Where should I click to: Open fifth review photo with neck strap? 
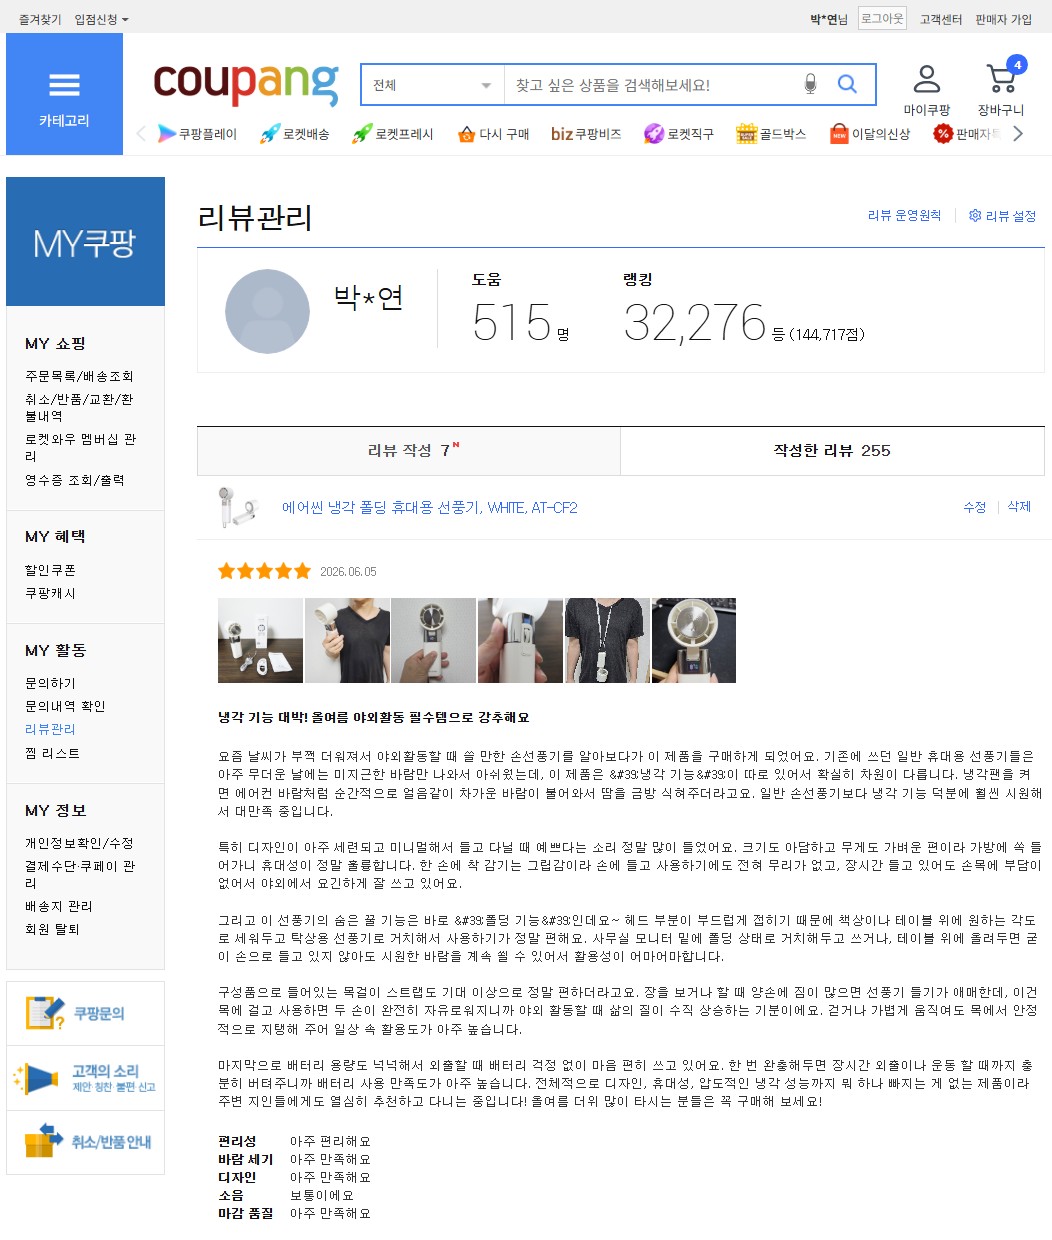pyautogui.click(x=607, y=641)
